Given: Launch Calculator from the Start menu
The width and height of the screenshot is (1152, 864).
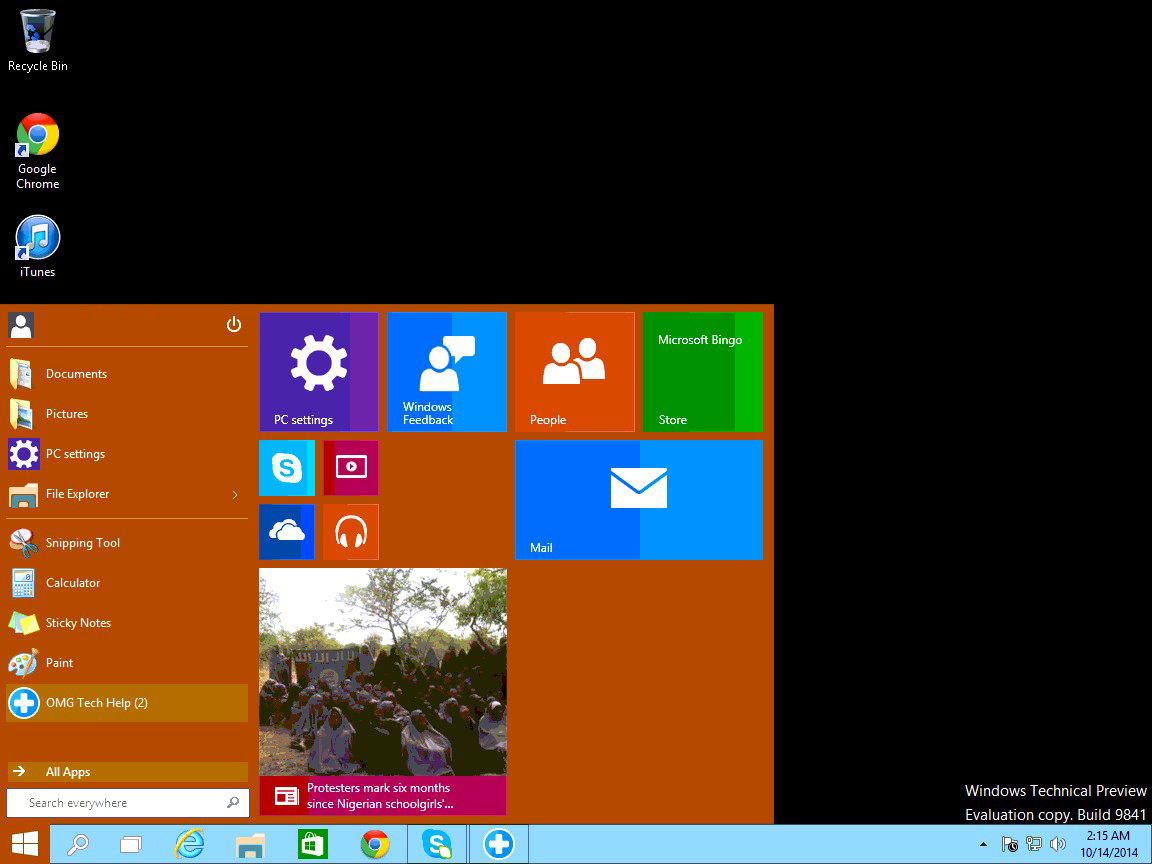Looking at the screenshot, I should (127, 583).
